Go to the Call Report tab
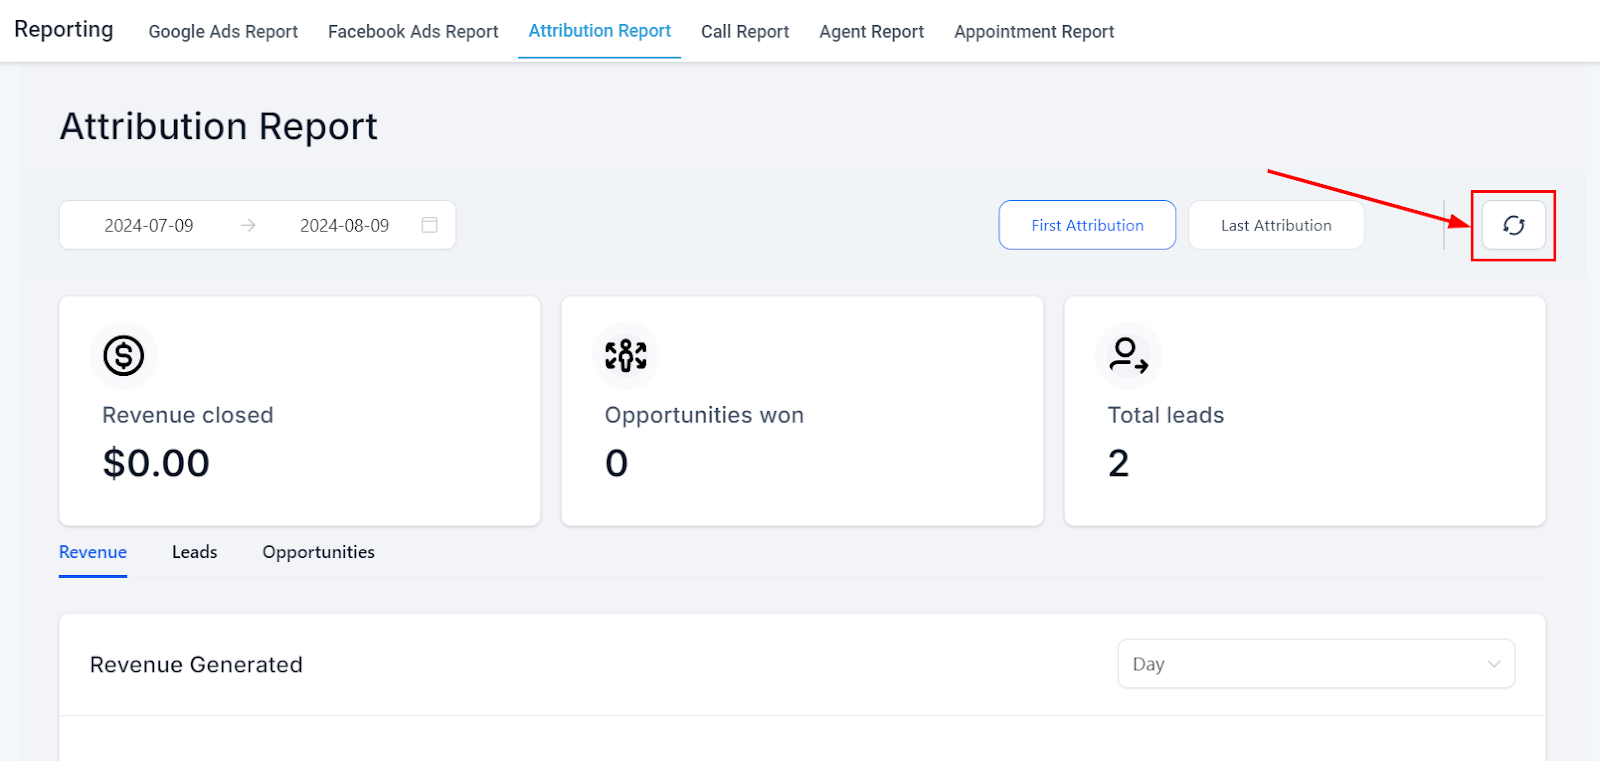Viewport: 1600px width, 761px height. [745, 31]
